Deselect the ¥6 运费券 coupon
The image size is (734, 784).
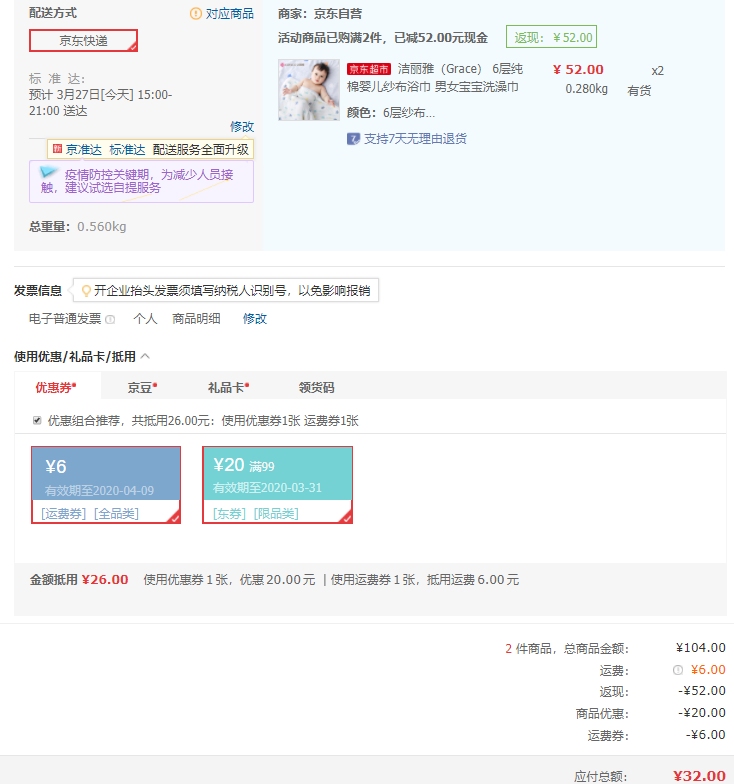coord(106,485)
